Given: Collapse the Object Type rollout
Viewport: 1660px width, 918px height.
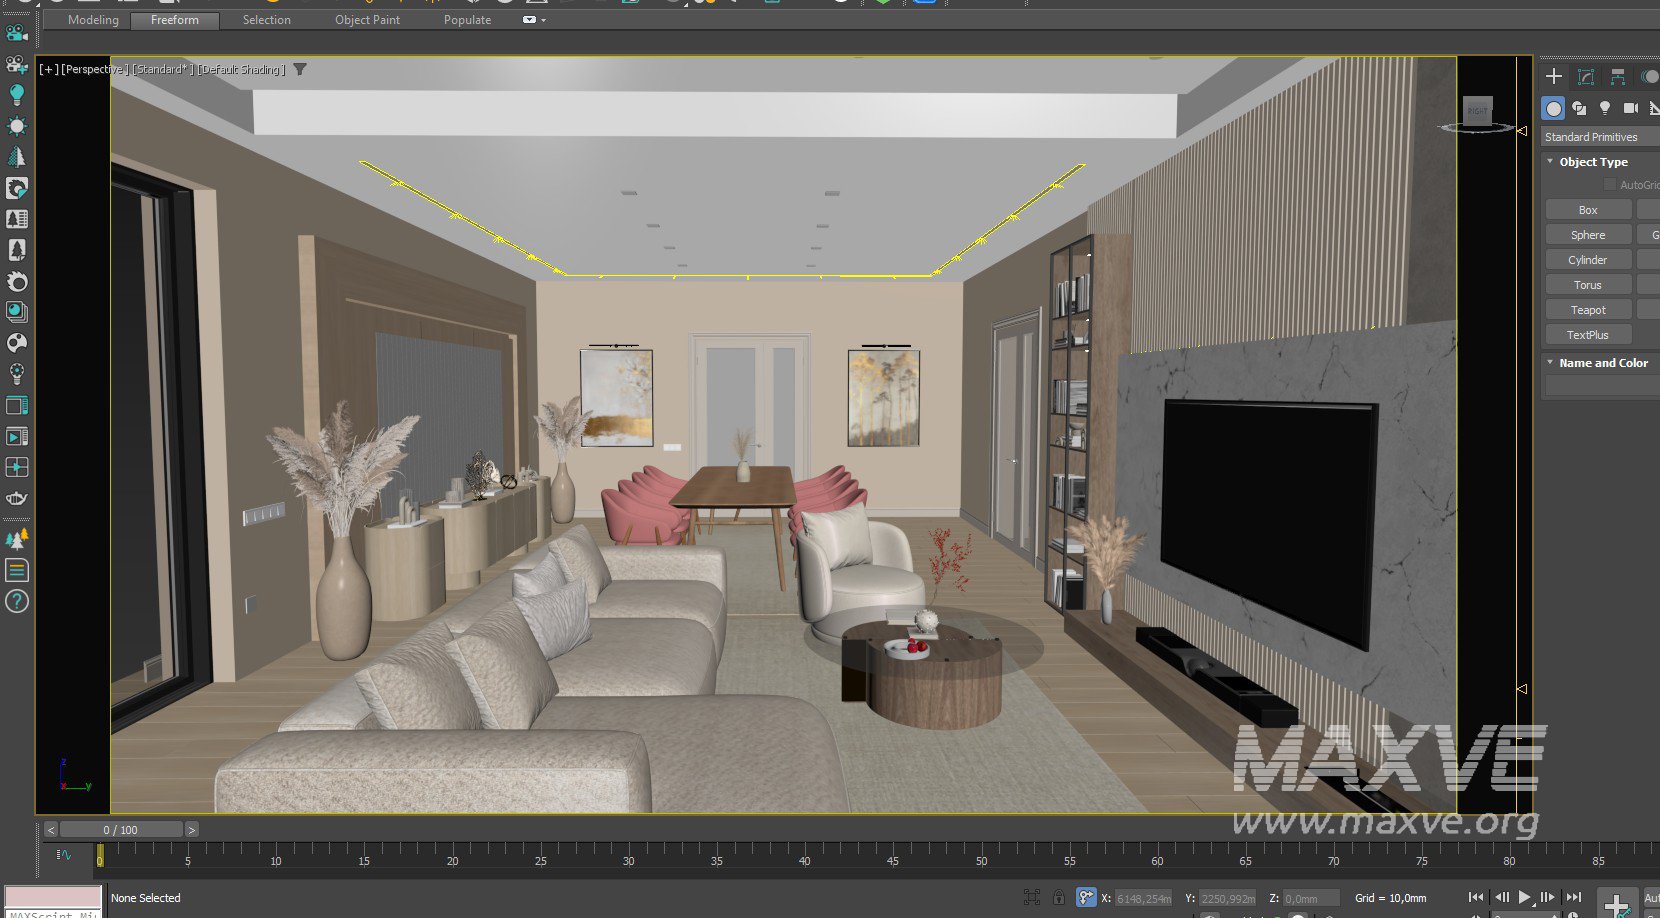Looking at the screenshot, I should 1593,162.
